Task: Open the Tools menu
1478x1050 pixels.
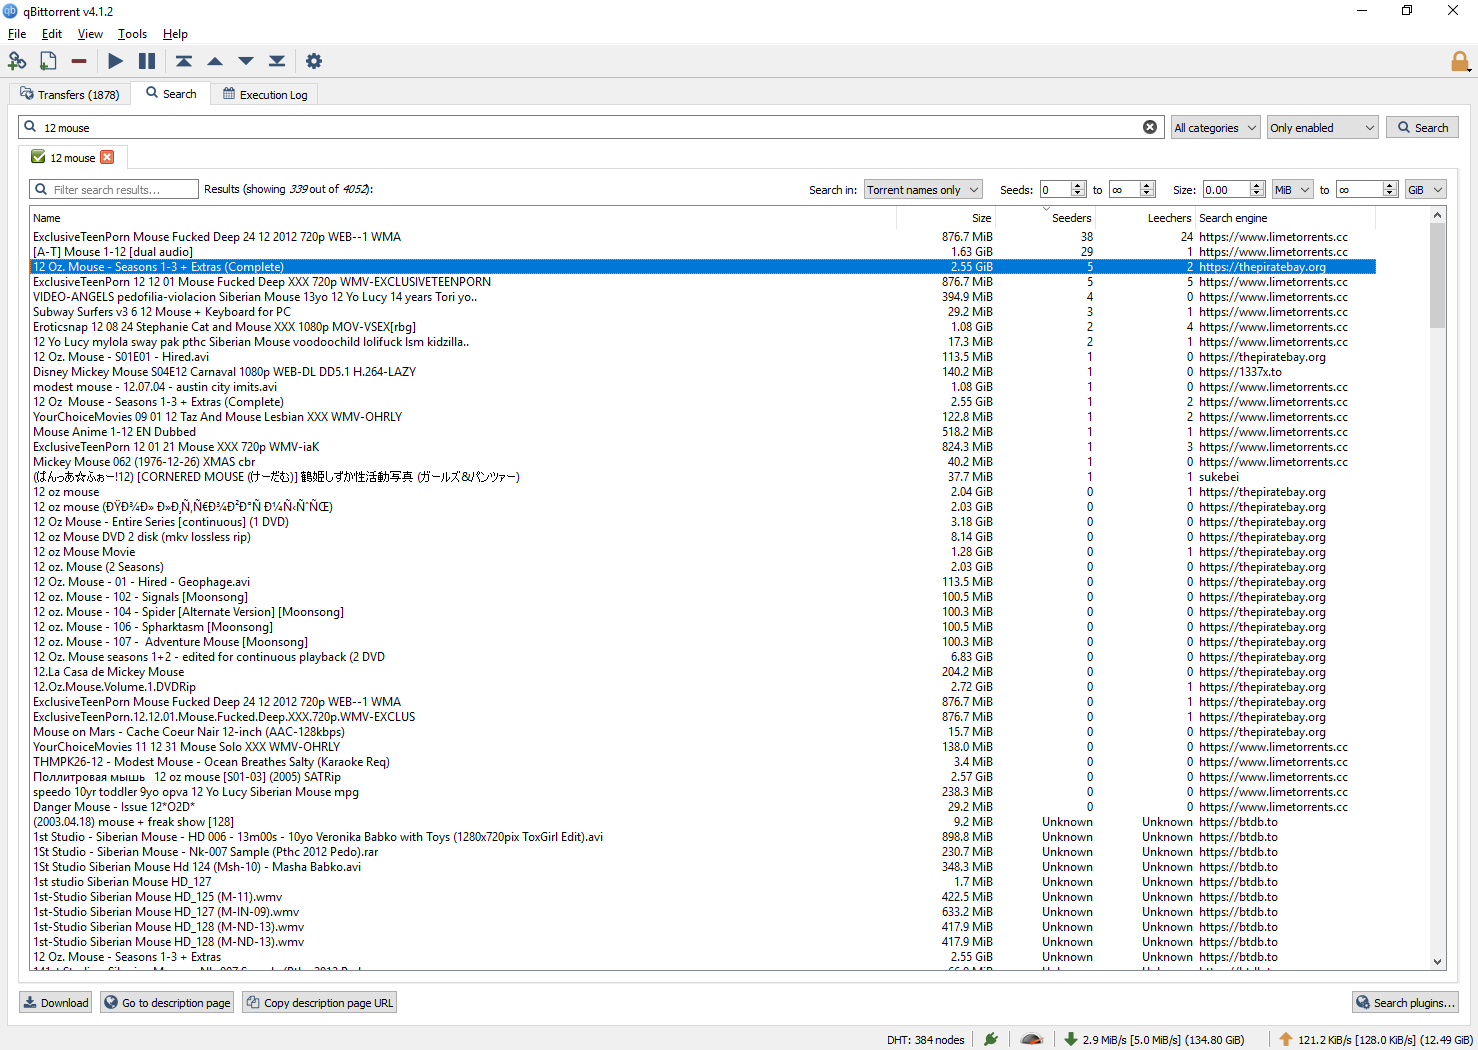Action: (x=132, y=34)
